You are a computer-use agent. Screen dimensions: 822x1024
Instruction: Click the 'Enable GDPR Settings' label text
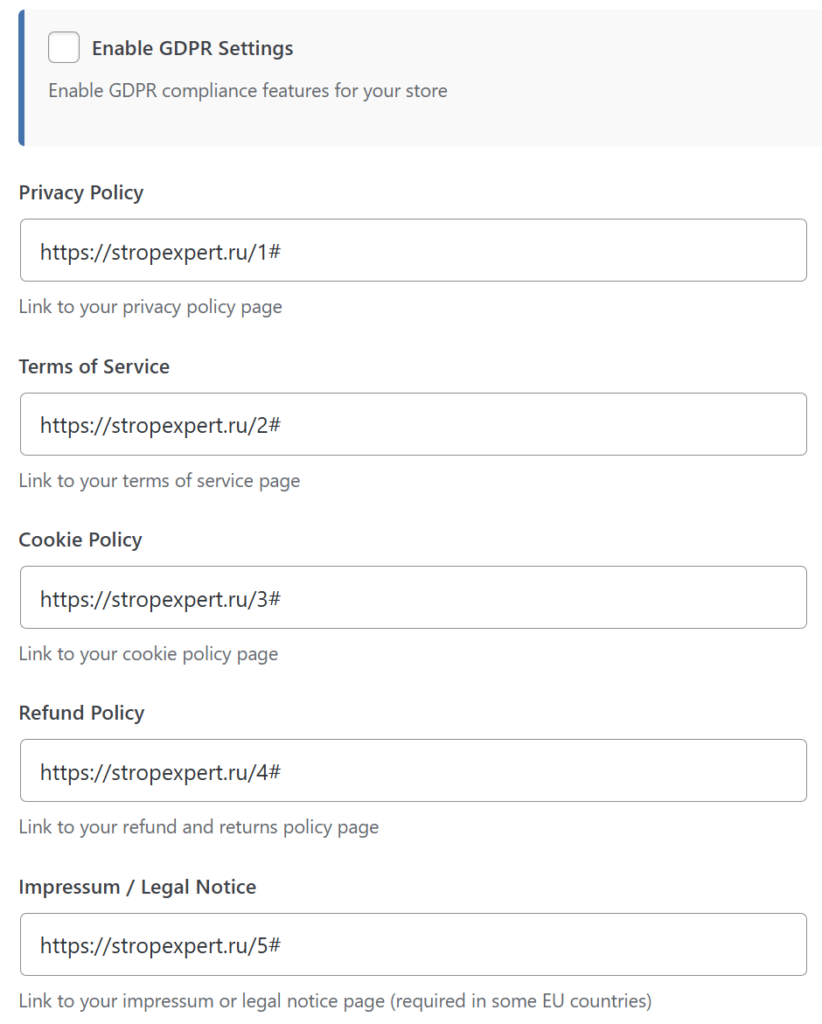point(192,48)
